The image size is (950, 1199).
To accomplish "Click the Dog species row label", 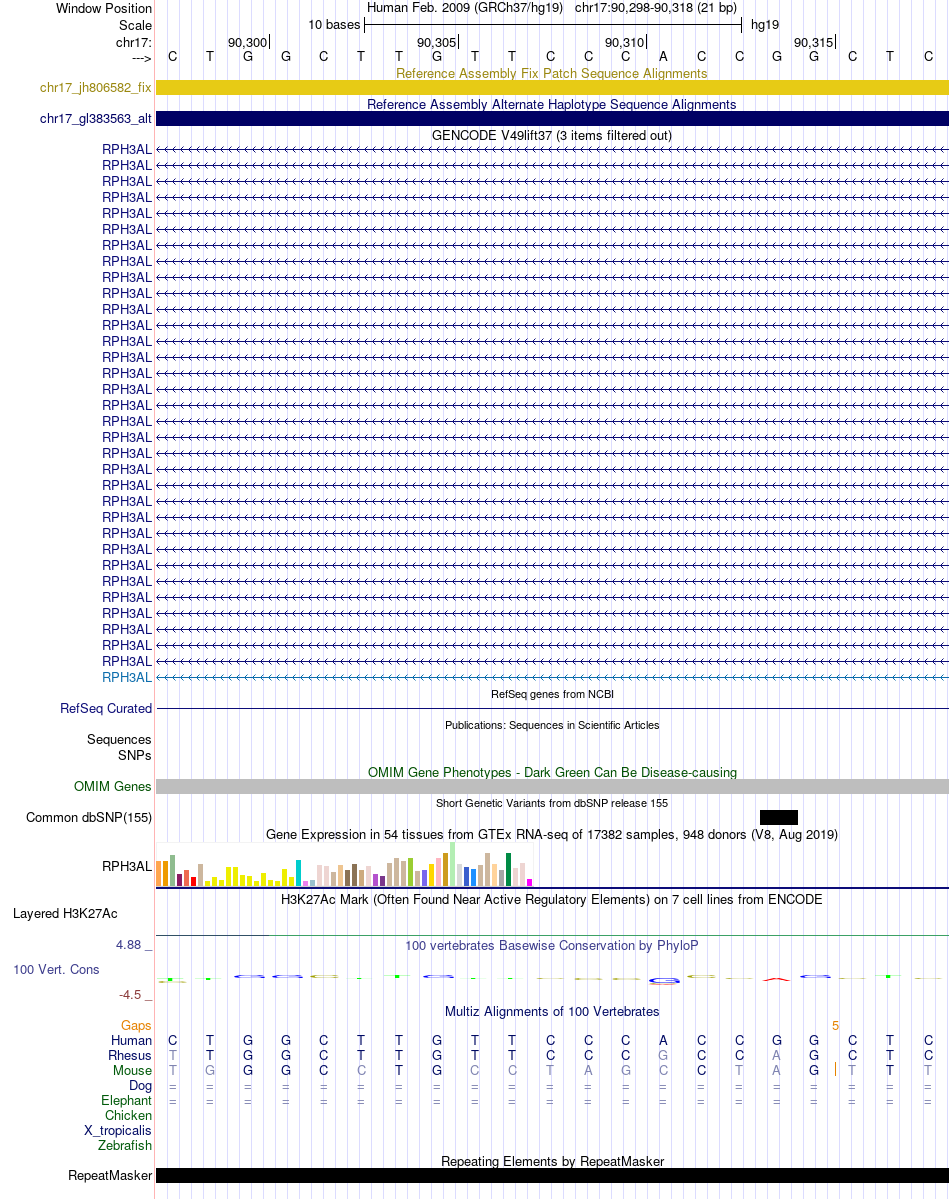I will click(x=140, y=1086).
